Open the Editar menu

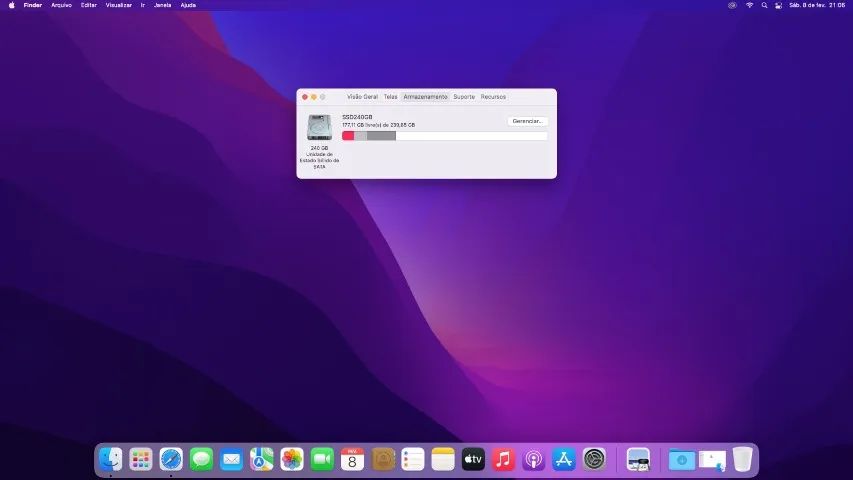coord(89,5)
